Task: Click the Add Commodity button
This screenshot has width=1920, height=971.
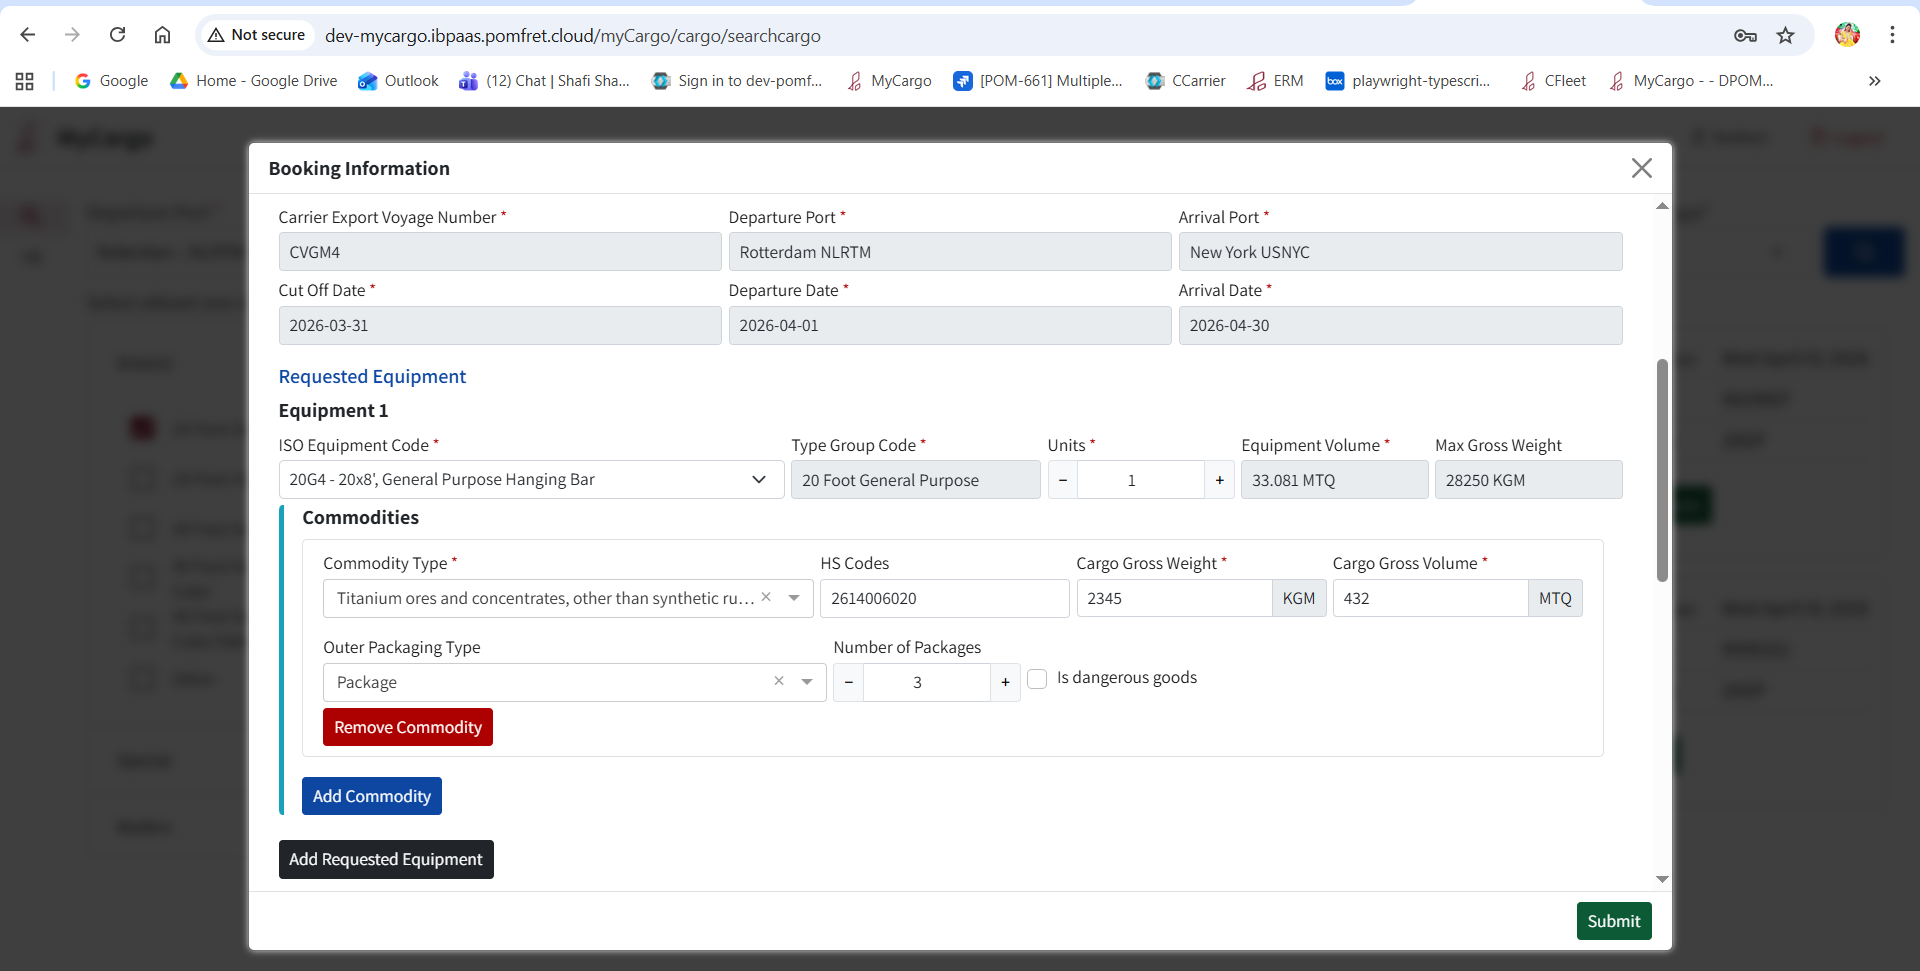Action: pos(371,796)
